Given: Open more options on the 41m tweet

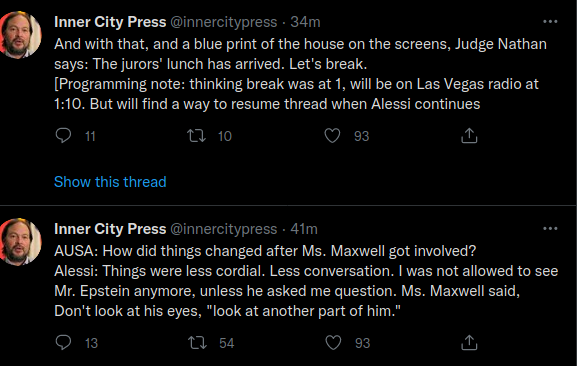Looking at the screenshot, I should tap(550, 228).
